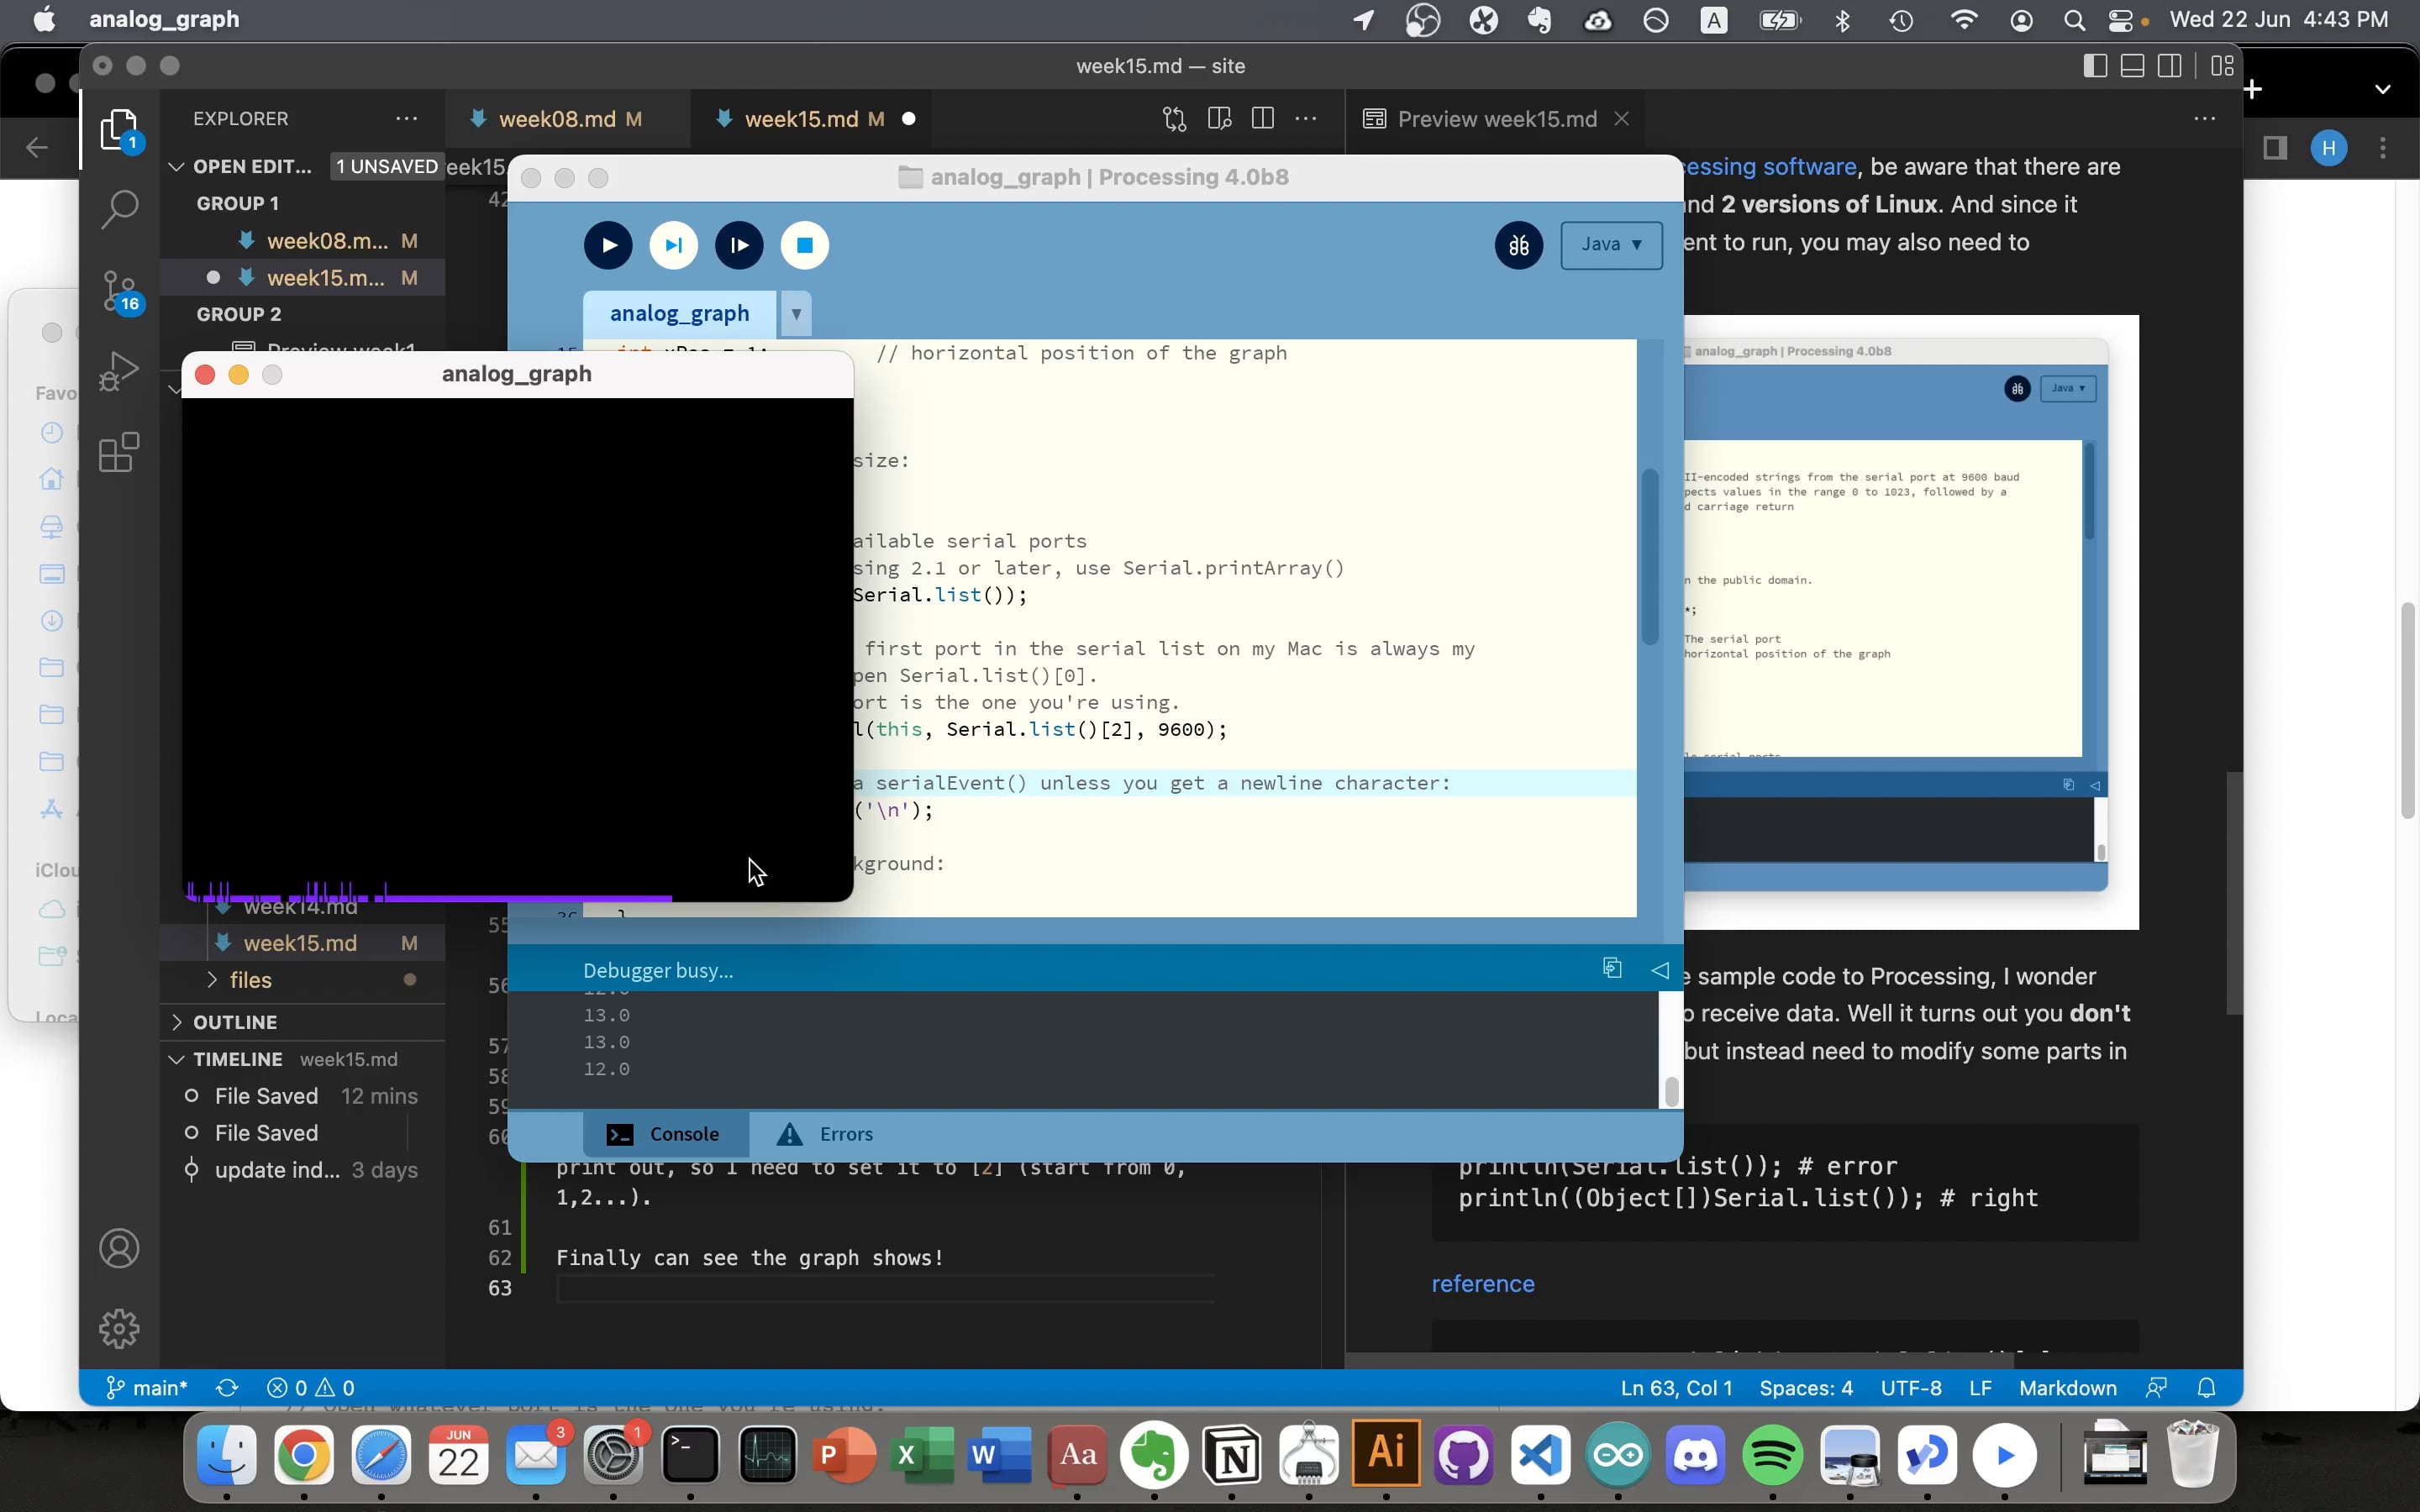Switch to the Errors tab in Processing
2420x1512 pixels.
826,1134
